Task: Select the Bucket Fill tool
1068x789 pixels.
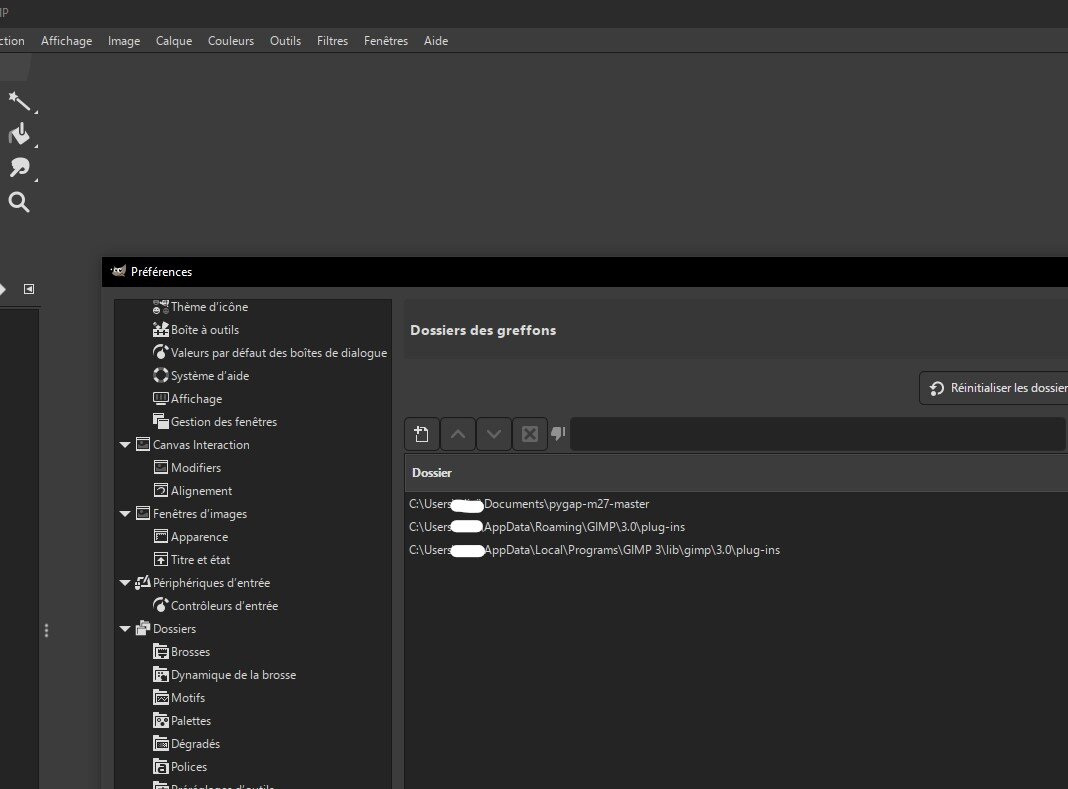Action: [19, 134]
